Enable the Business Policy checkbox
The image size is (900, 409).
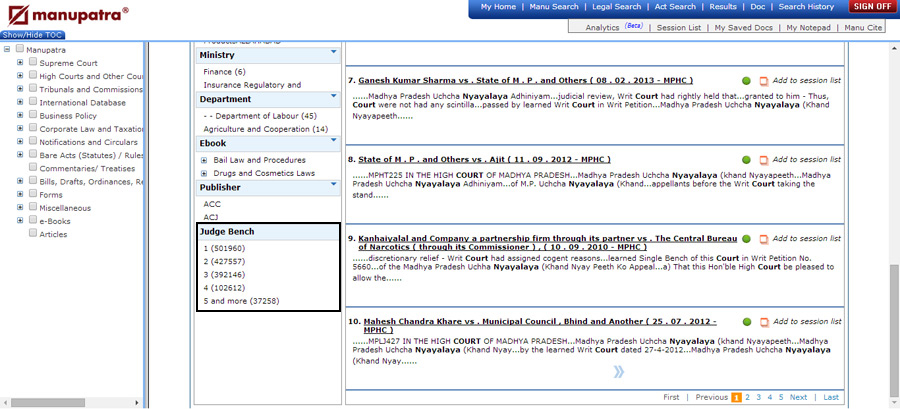[x=33, y=115]
